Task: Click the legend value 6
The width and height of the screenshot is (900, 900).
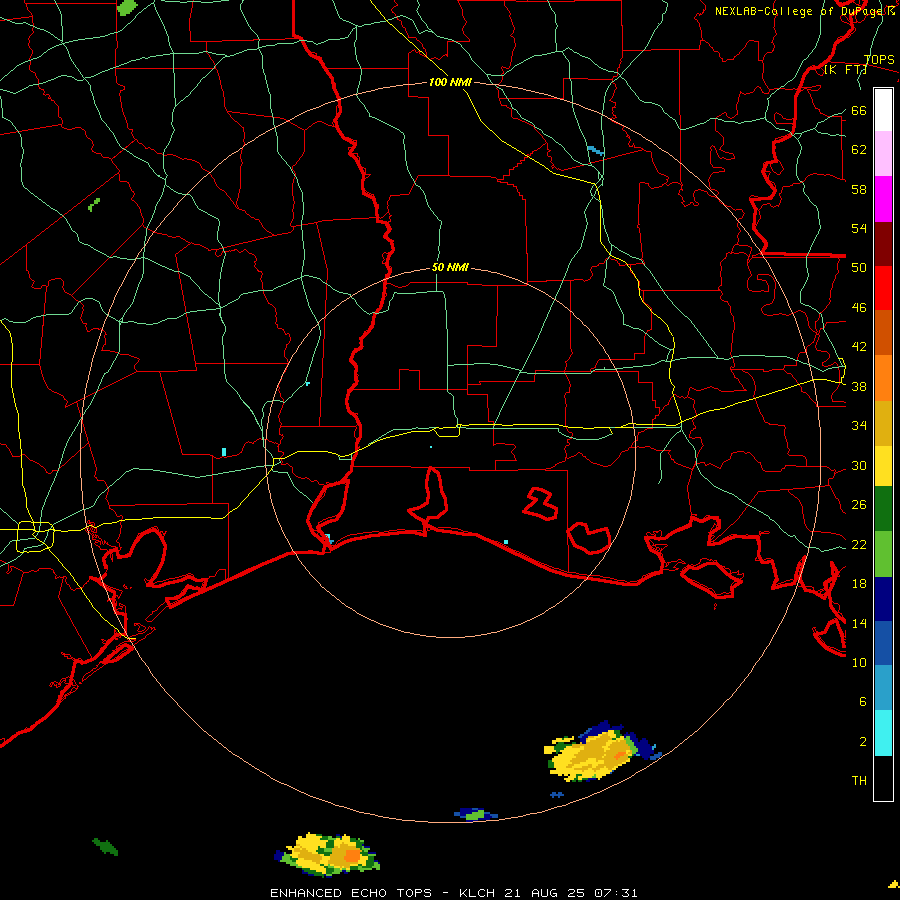Action: tap(863, 701)
